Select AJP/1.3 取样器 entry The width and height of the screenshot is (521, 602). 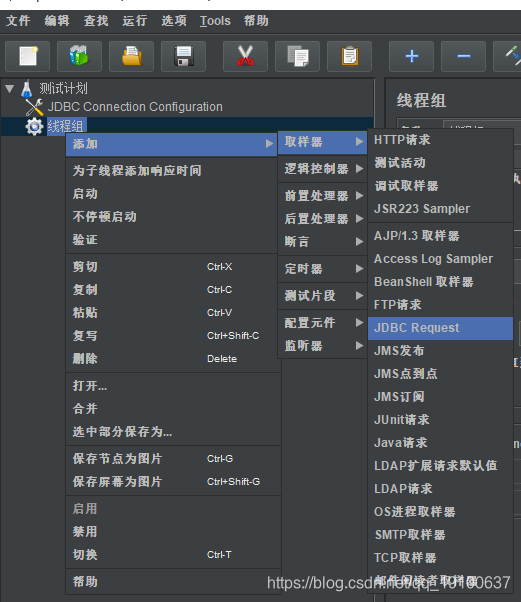tap(440, 236)
